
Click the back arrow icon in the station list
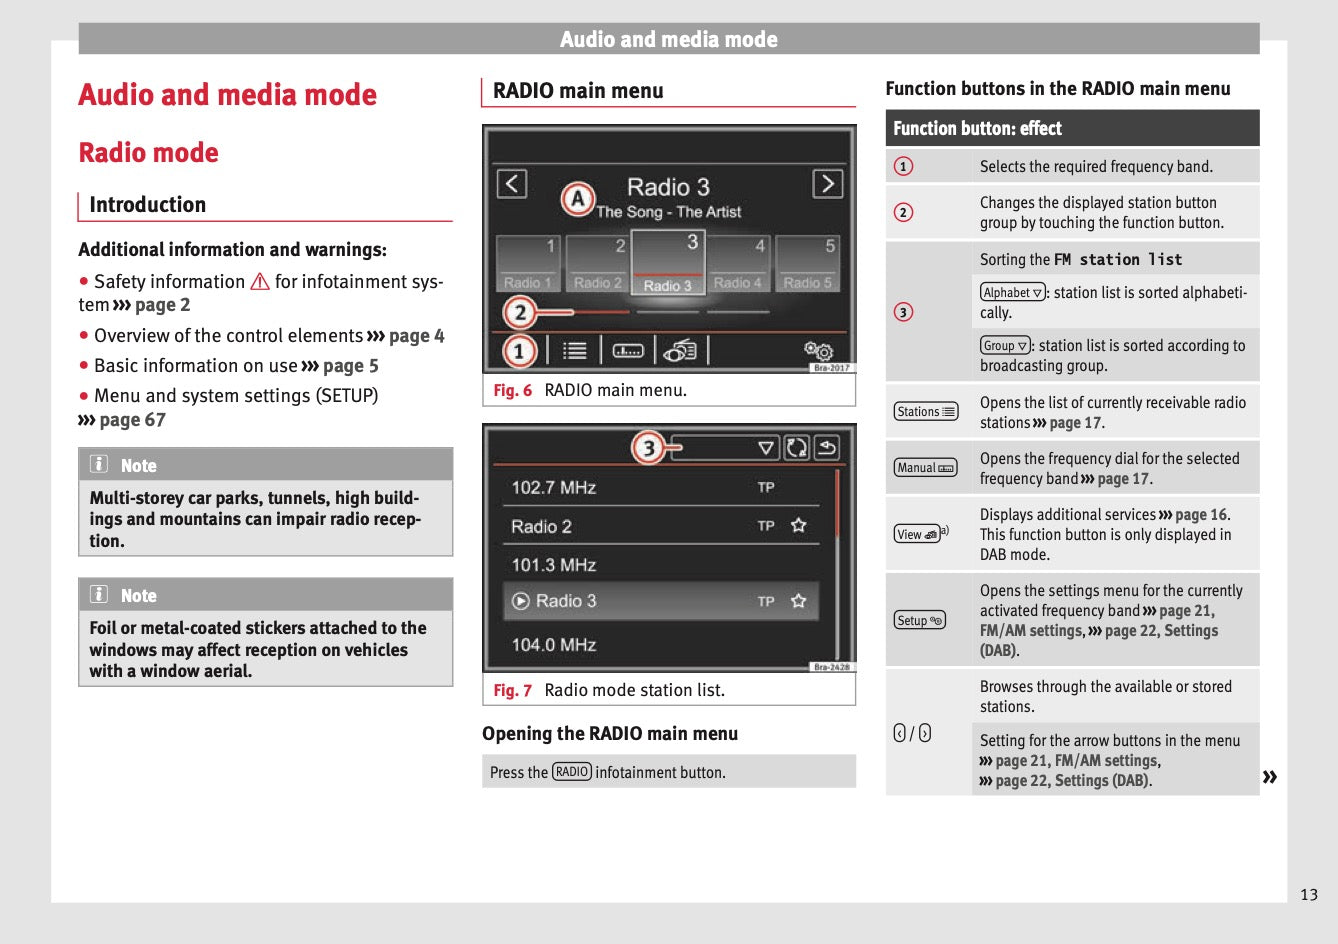click(827, 448)
